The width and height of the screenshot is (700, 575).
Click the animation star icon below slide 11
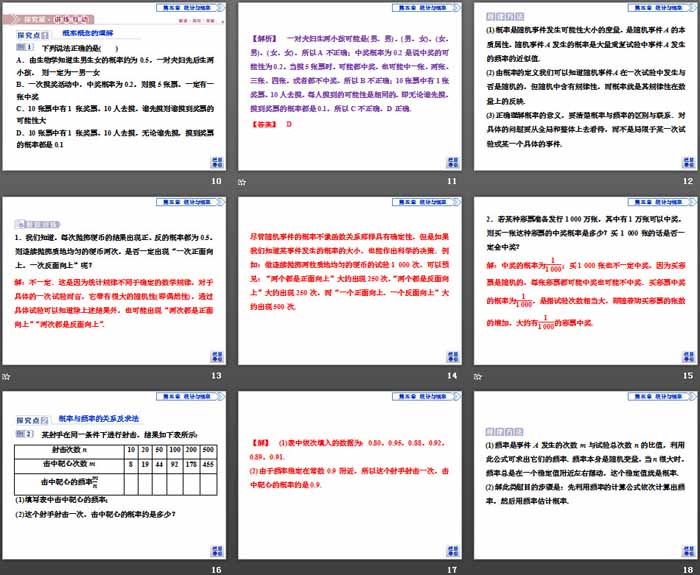pos(242,182)
